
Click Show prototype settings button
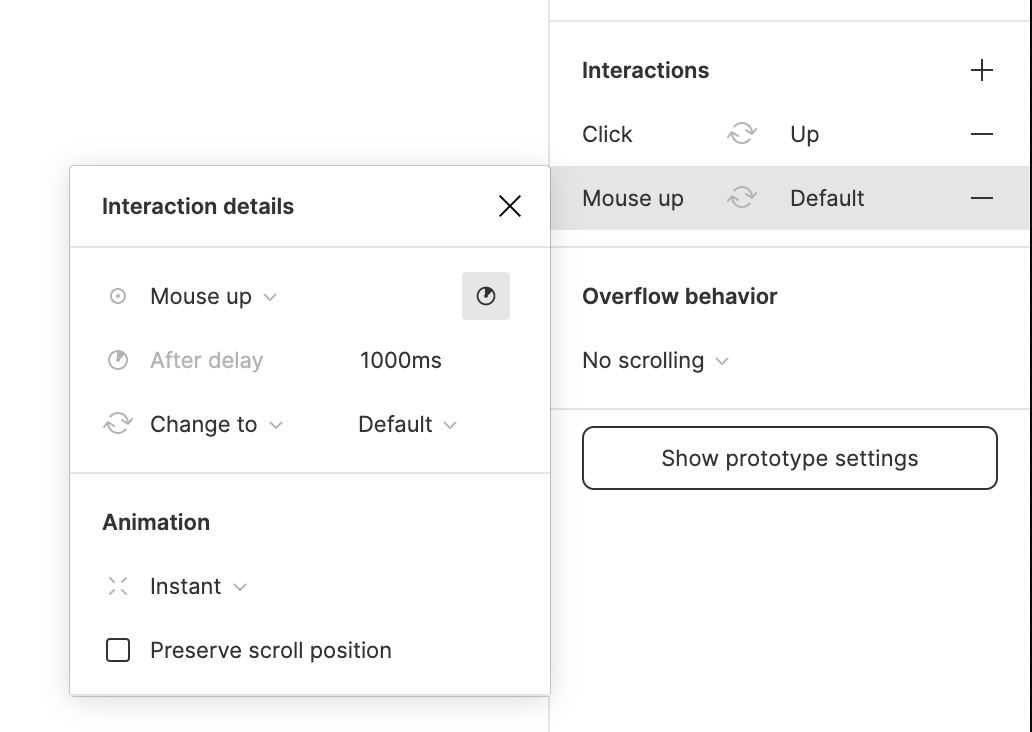point(790,458)
